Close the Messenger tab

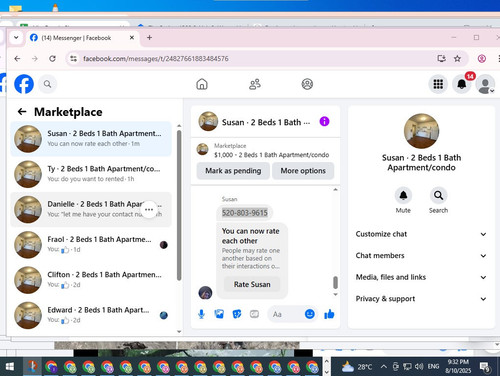pyautogui.click(x=132, y=38)
